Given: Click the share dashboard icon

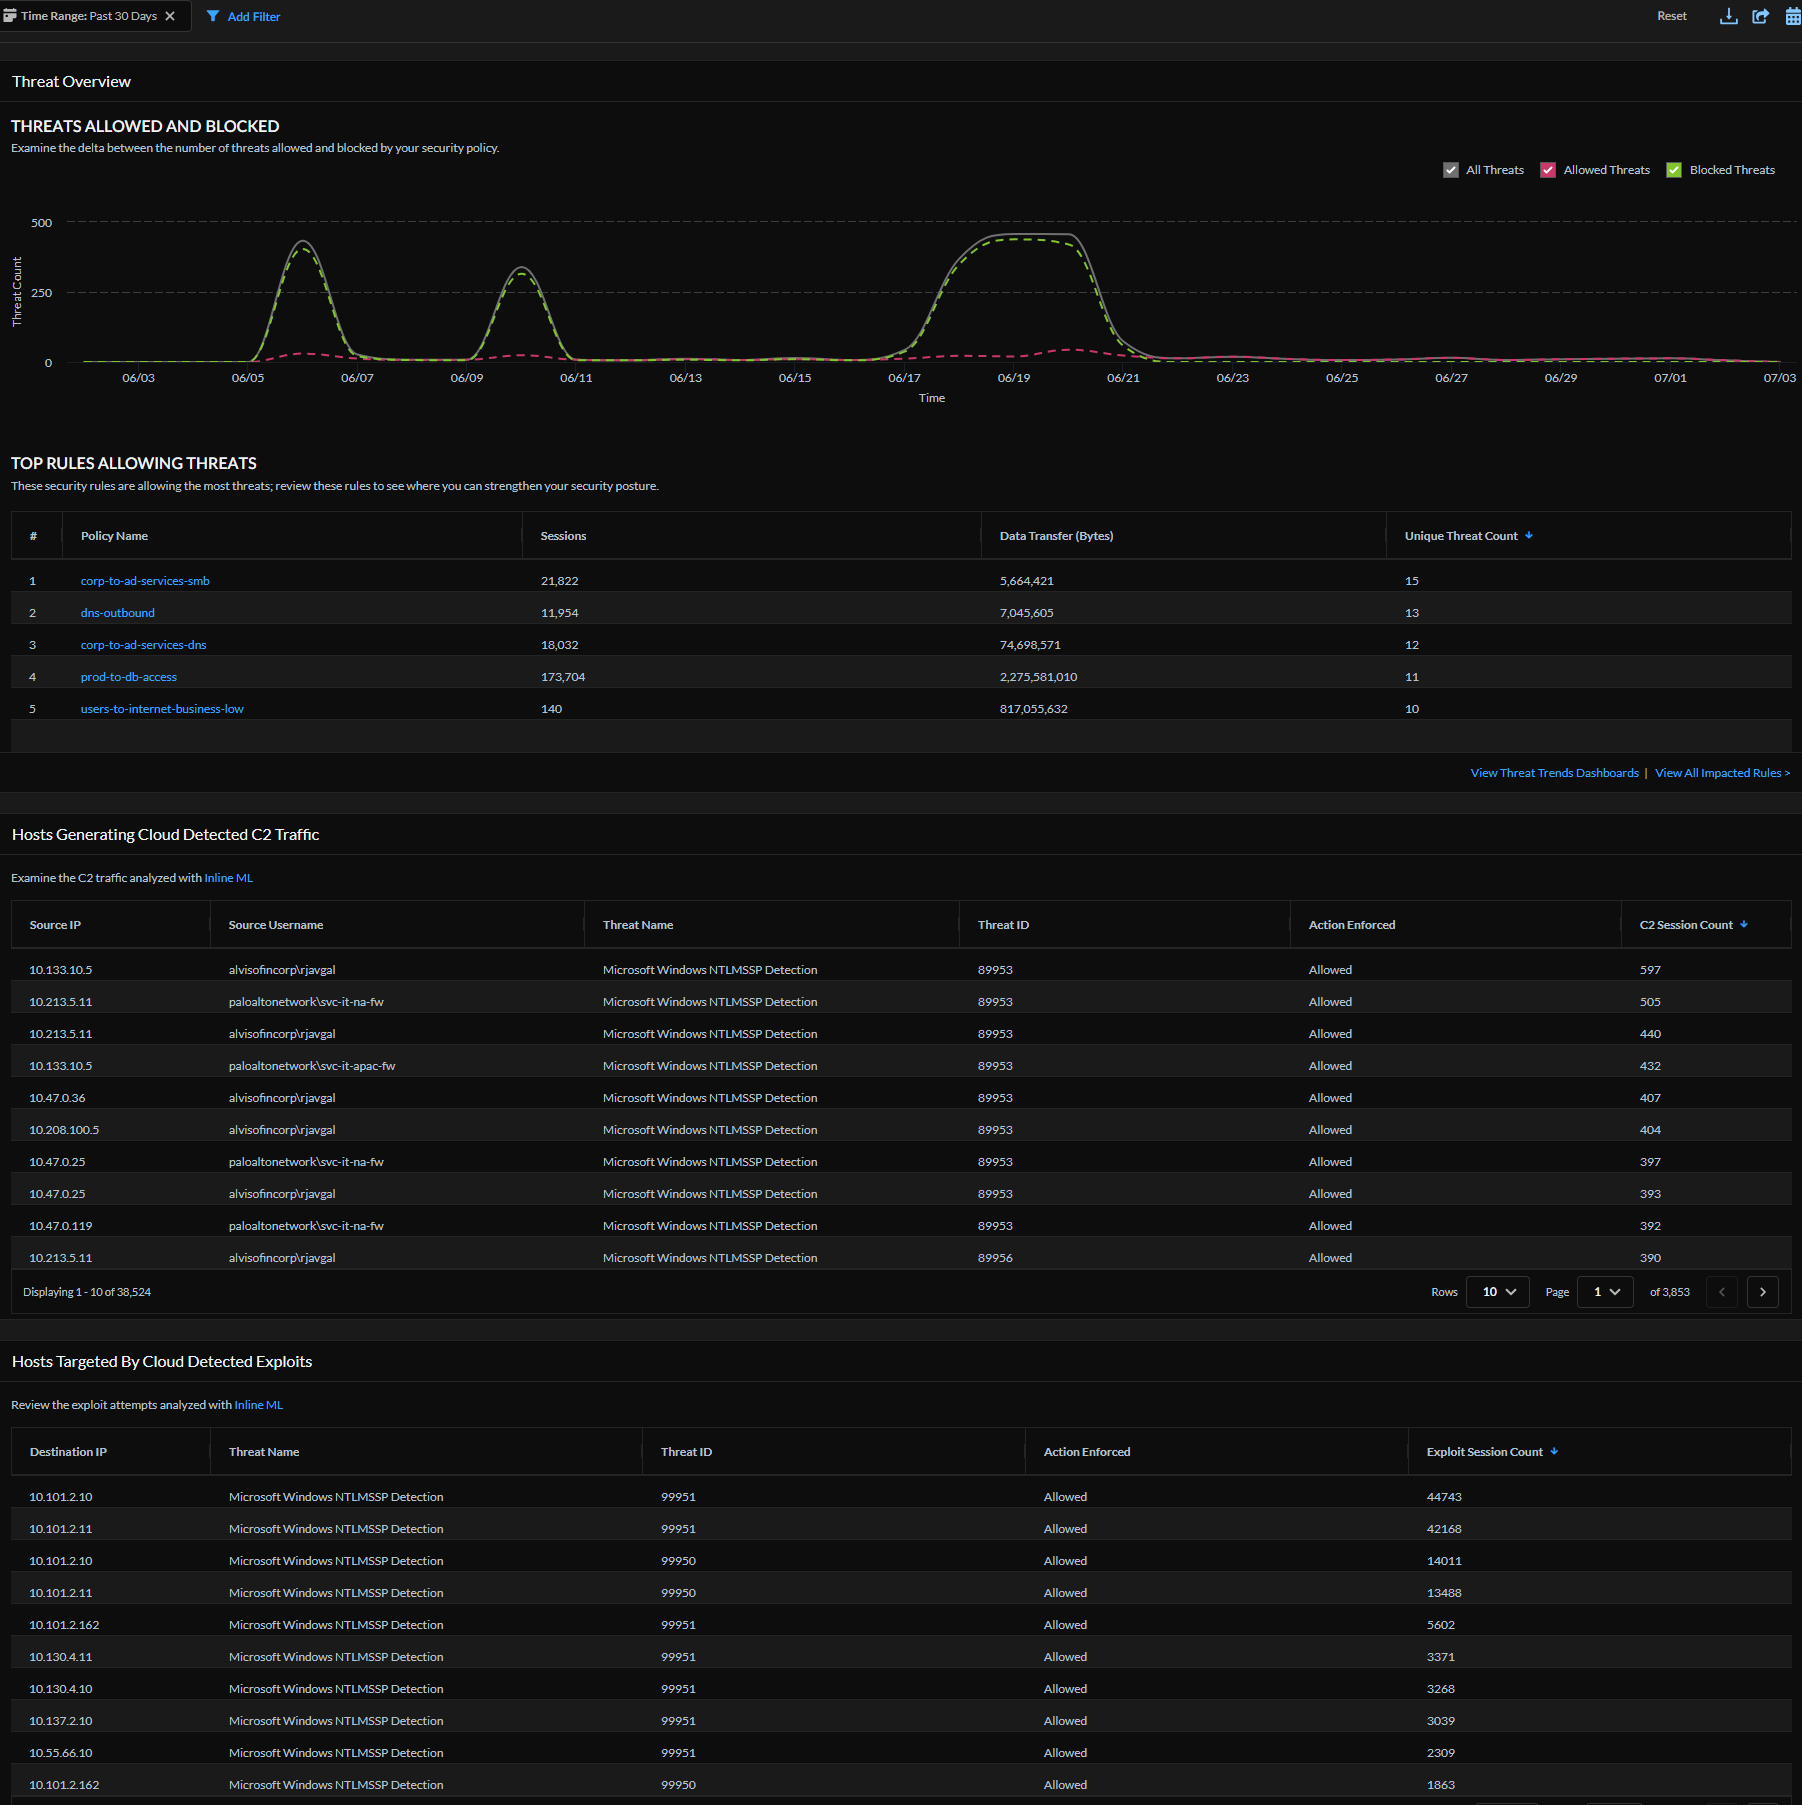Looking at the screenshot, I should 1761,16.
